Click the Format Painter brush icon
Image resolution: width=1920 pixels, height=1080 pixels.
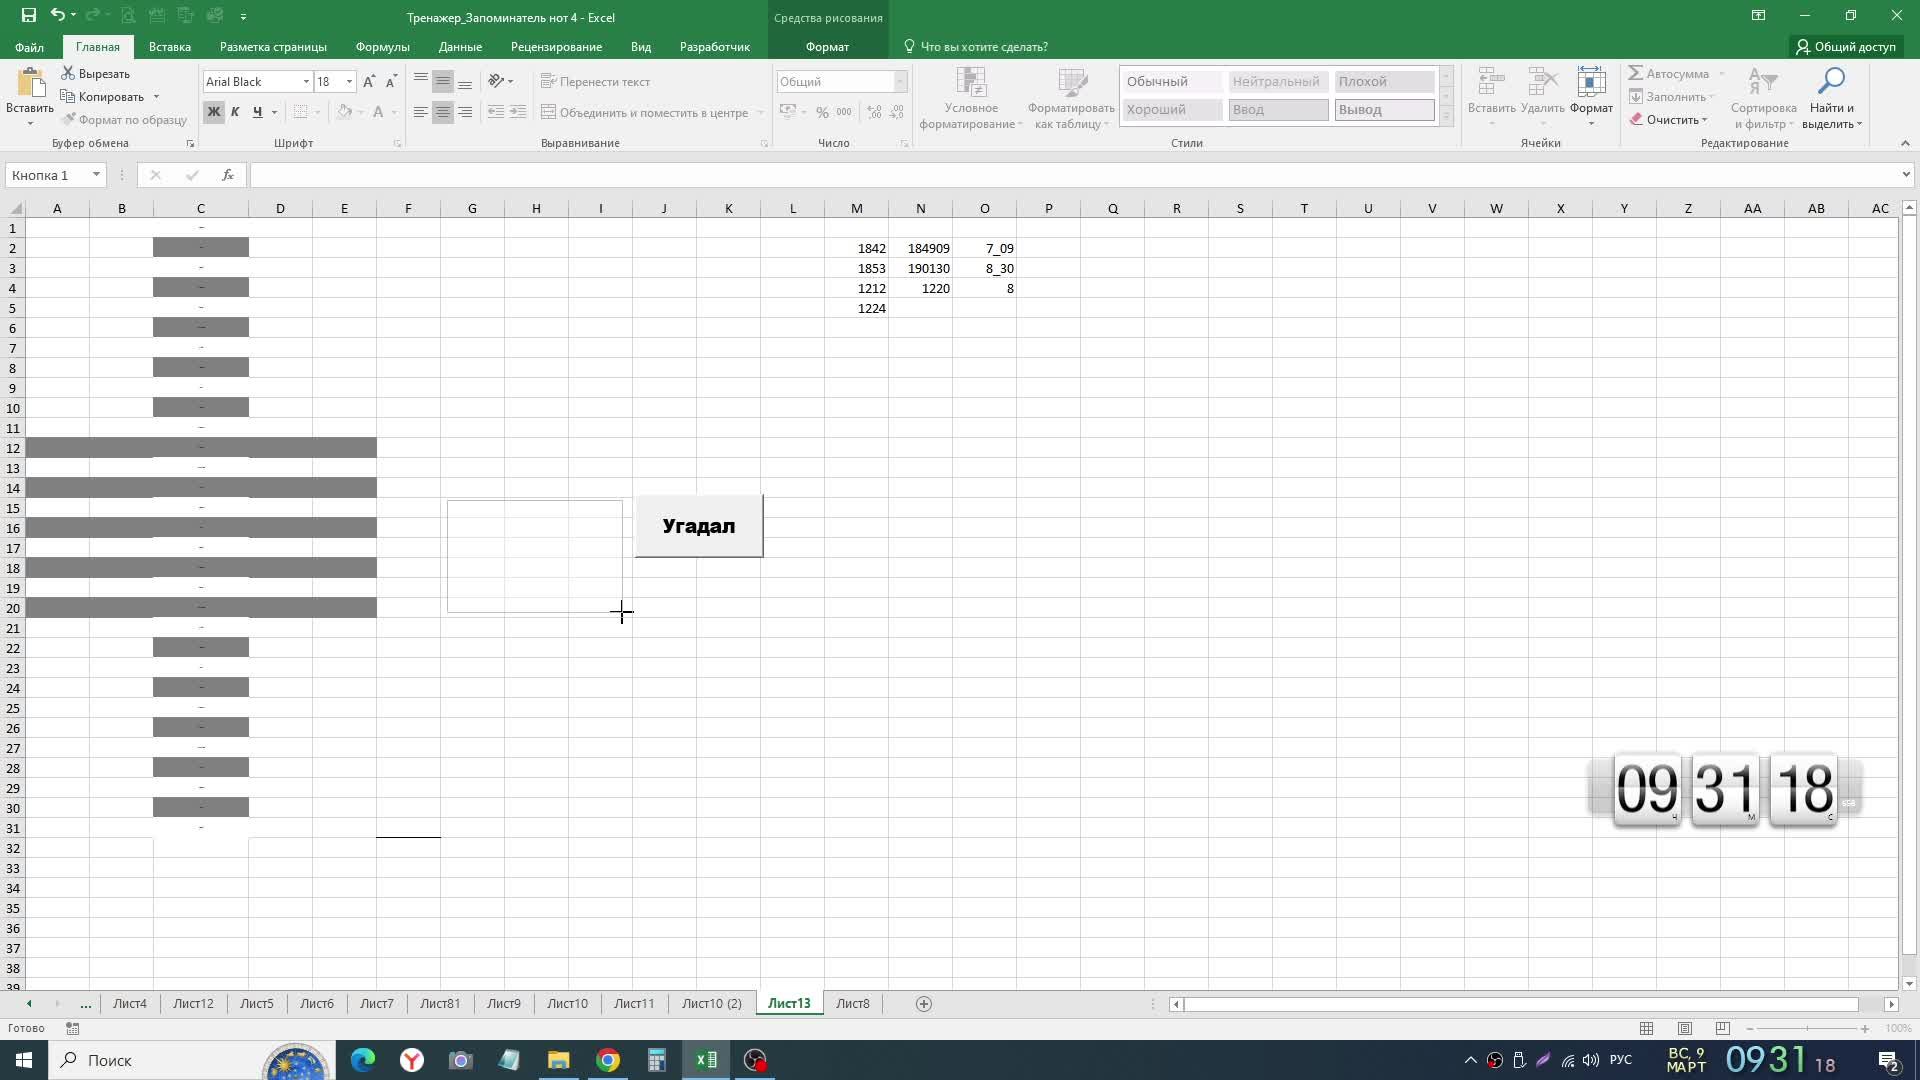69,120
